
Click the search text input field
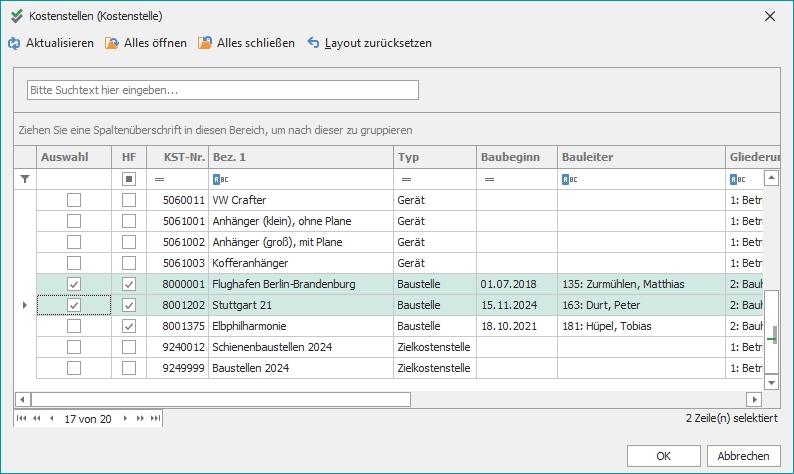[222, 90]
